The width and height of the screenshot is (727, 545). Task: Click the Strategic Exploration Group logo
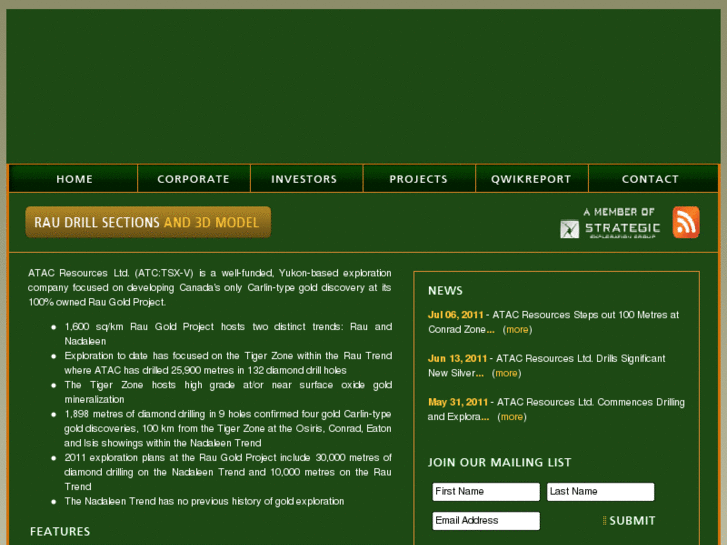point(610,223)
